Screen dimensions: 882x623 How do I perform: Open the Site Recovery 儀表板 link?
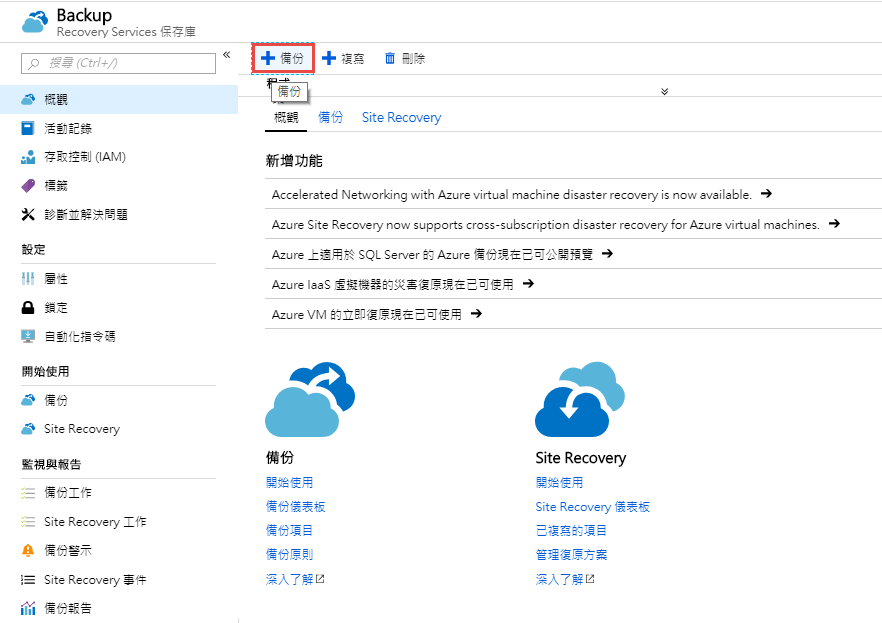592,507
